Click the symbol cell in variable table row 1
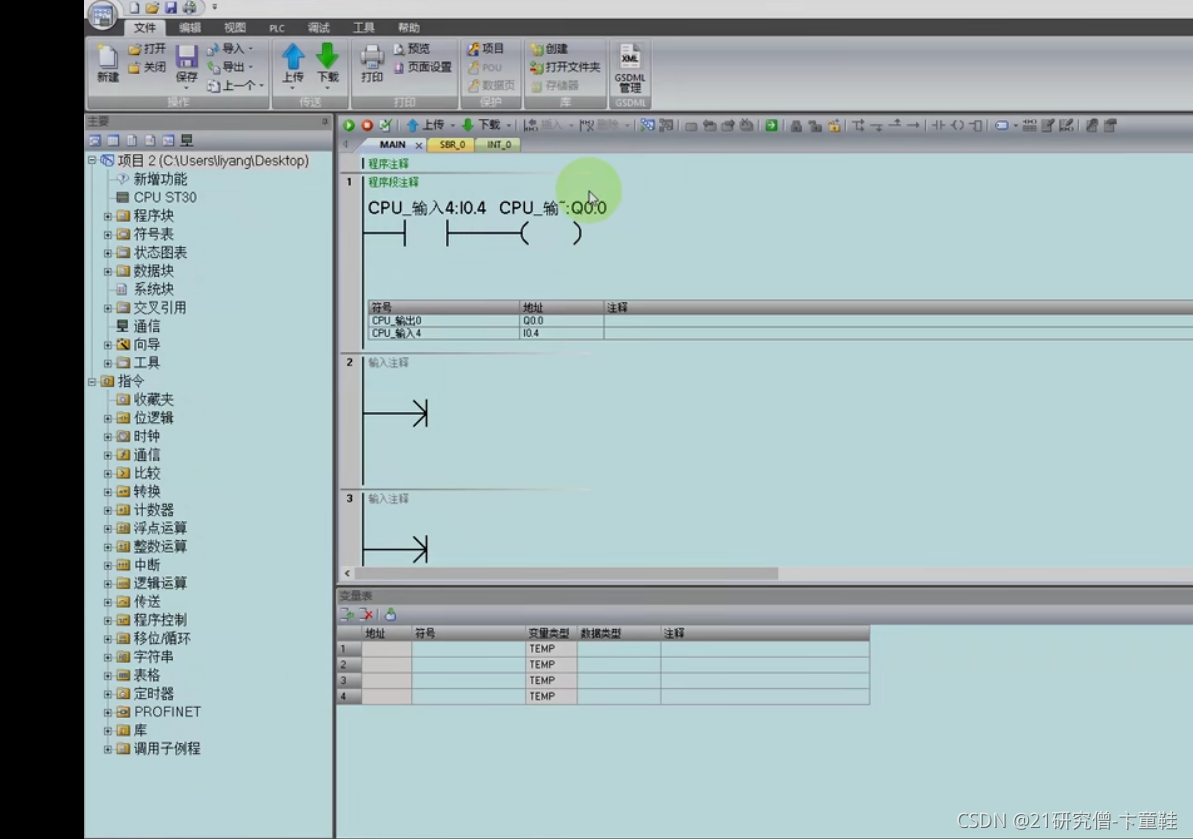This screenshot has width=1193, height=839. 468,649
